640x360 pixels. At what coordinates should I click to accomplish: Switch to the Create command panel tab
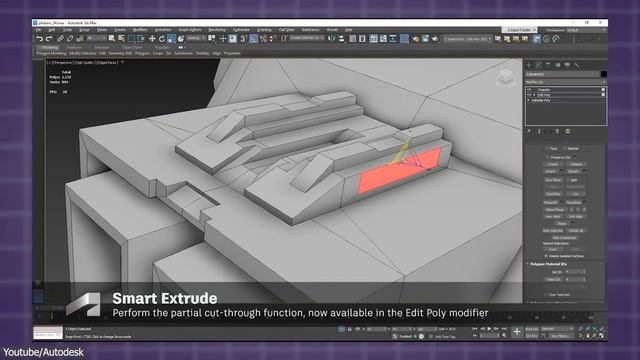(x=529, y=65)
